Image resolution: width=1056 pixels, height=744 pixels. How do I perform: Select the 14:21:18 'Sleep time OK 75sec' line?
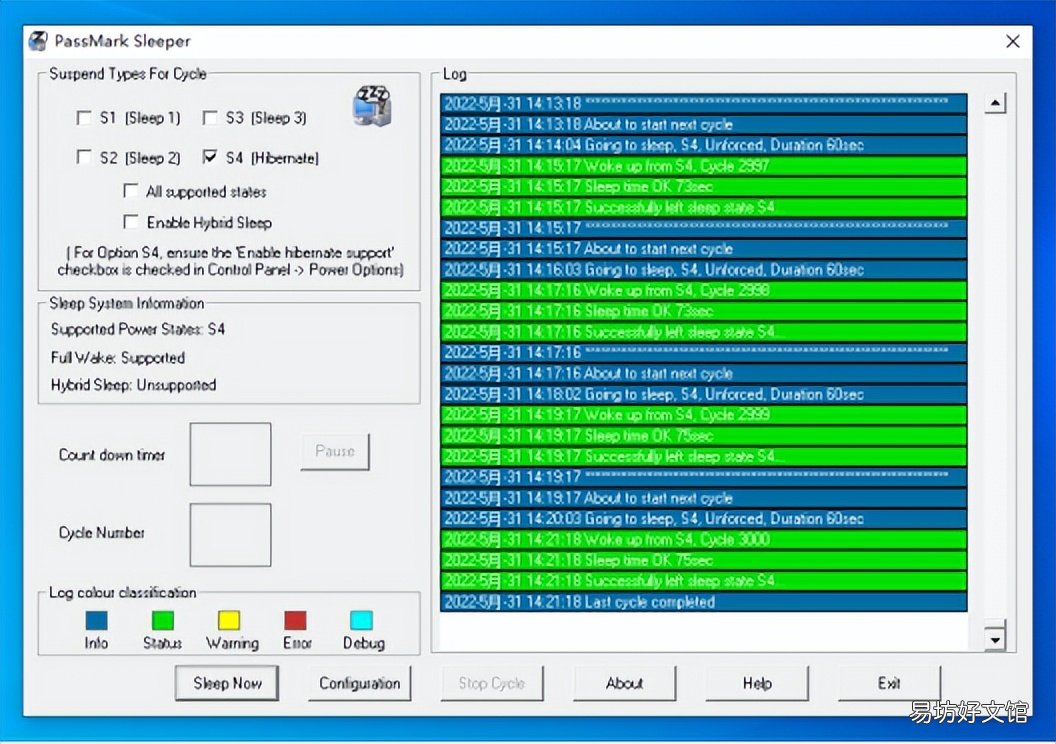point(704,560)
